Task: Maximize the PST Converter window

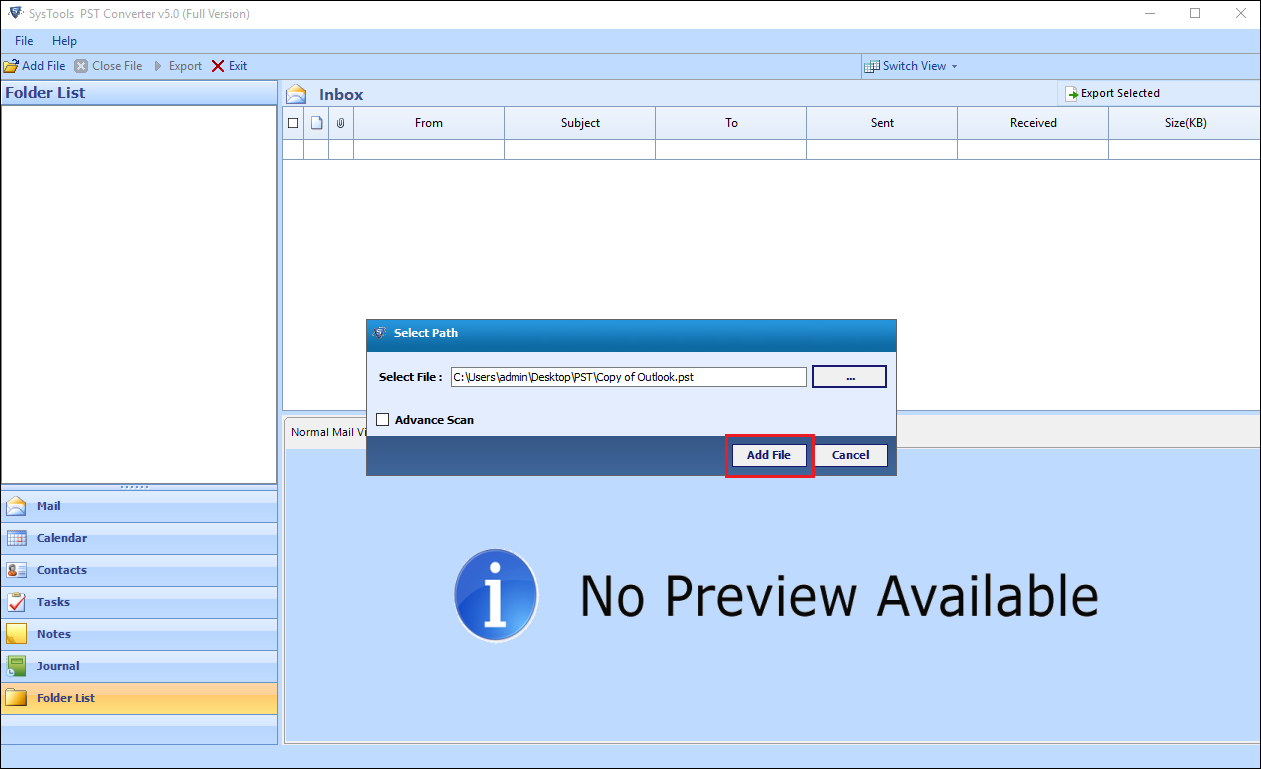Action: [x=1195, y=13]
